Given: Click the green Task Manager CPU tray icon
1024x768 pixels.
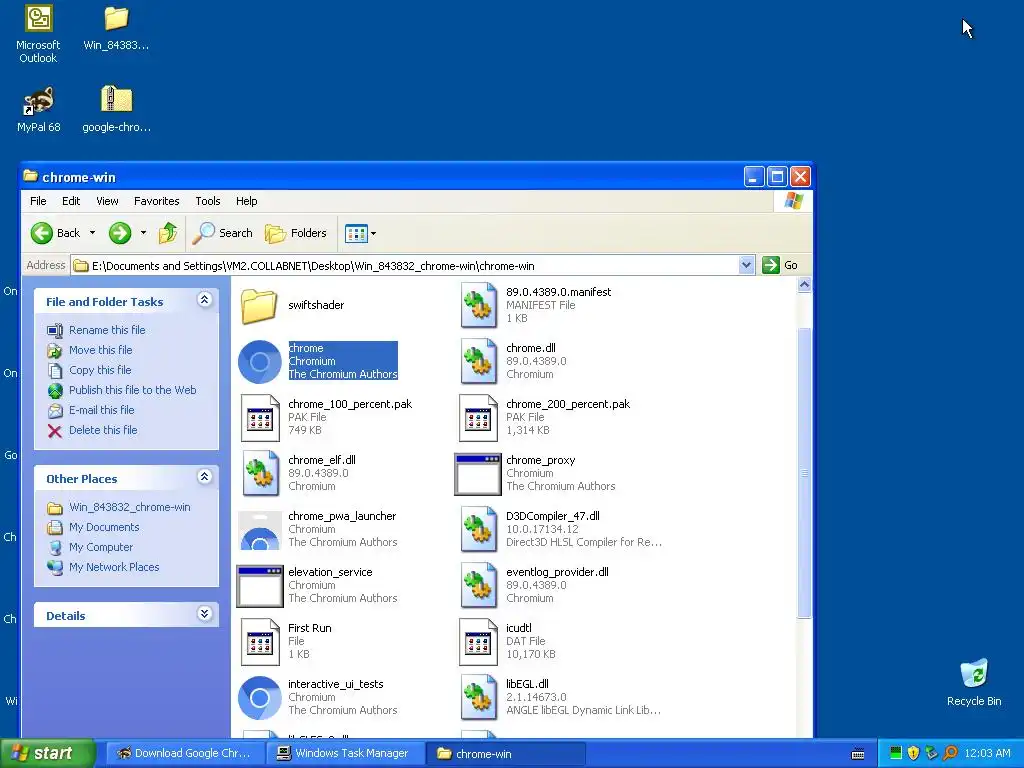Looking at the screenshot, I should click(896, 754).
